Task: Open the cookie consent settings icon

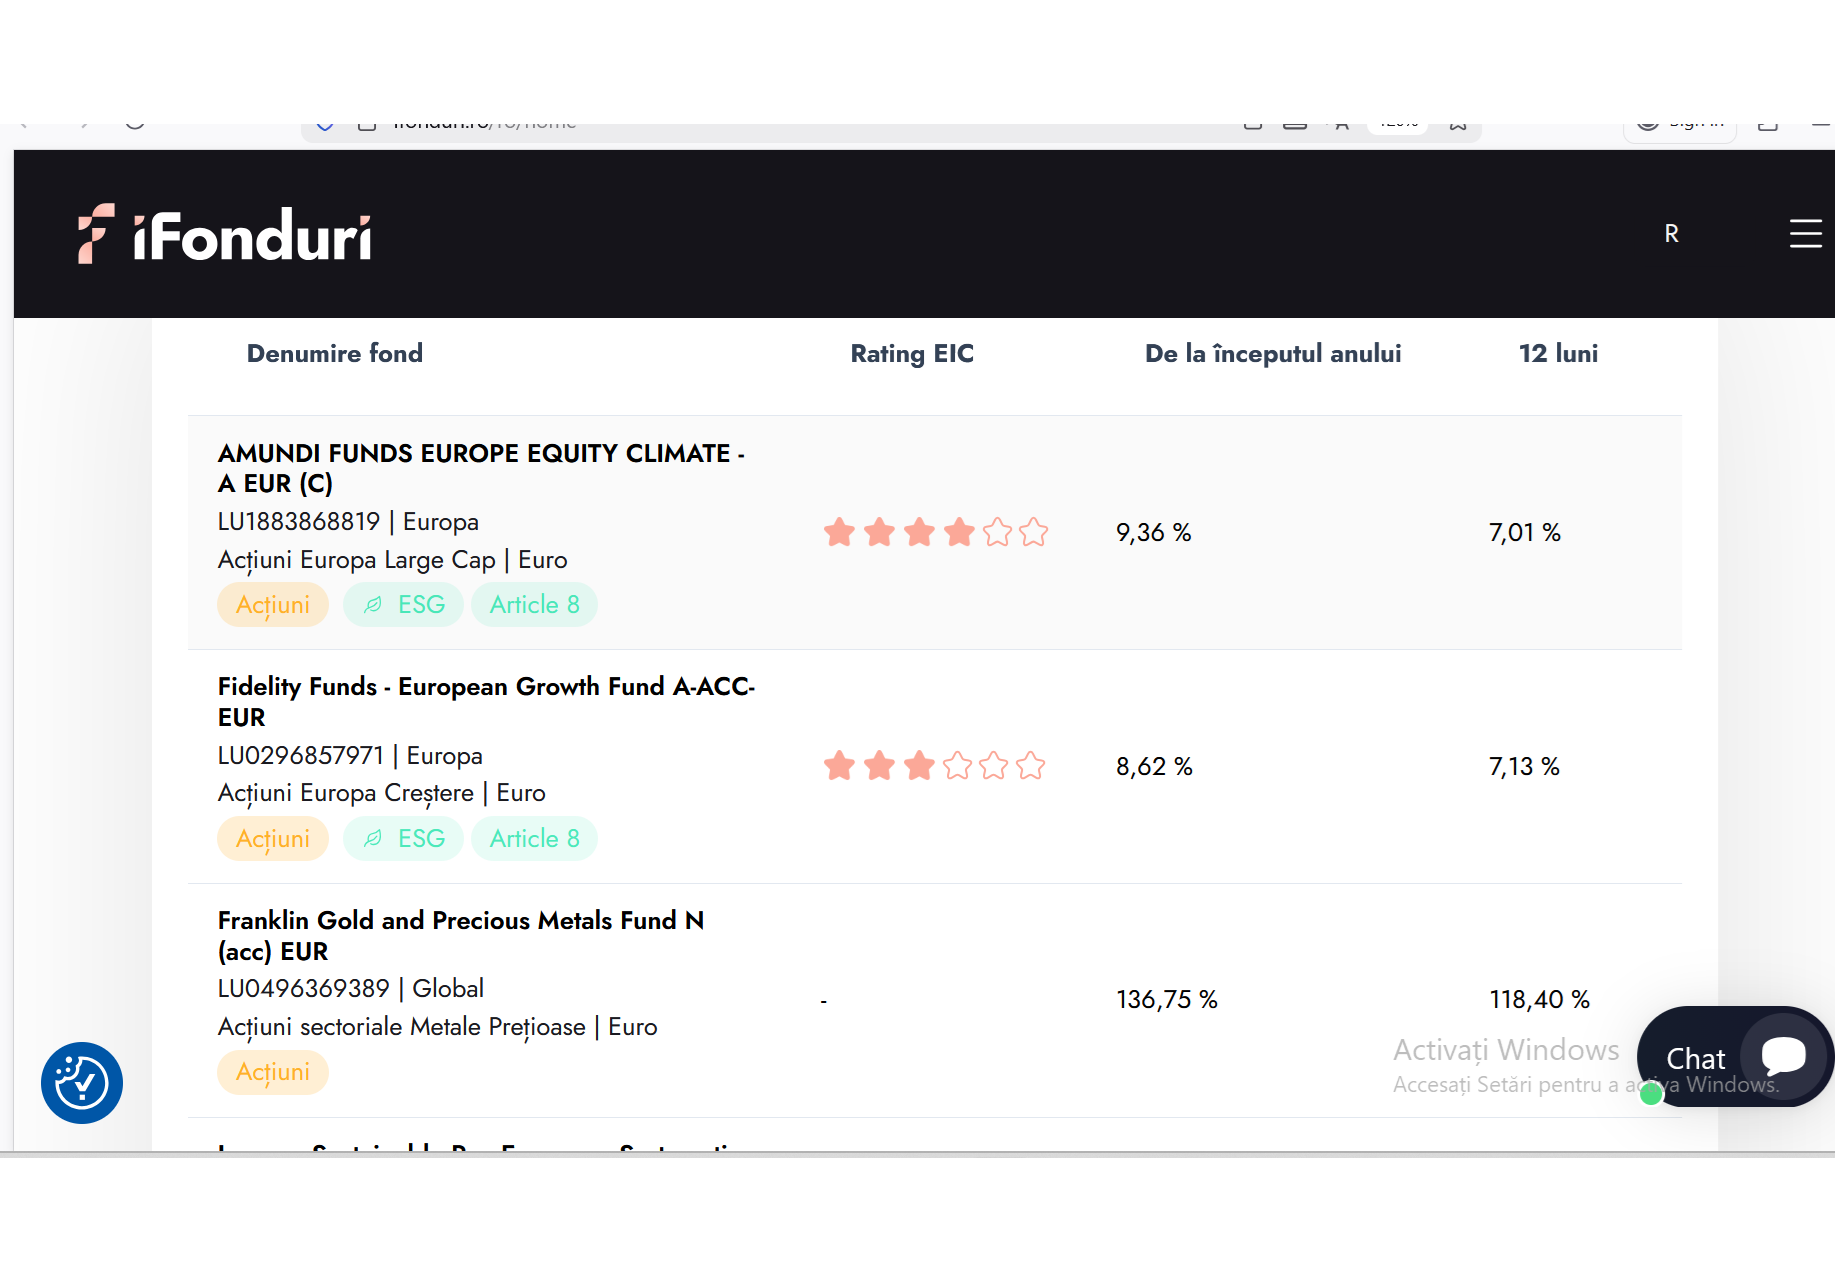Action: tap(82, 1083)
